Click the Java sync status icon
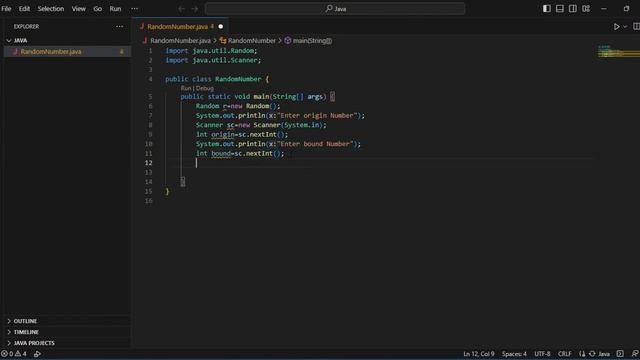 tap(592, 354)
